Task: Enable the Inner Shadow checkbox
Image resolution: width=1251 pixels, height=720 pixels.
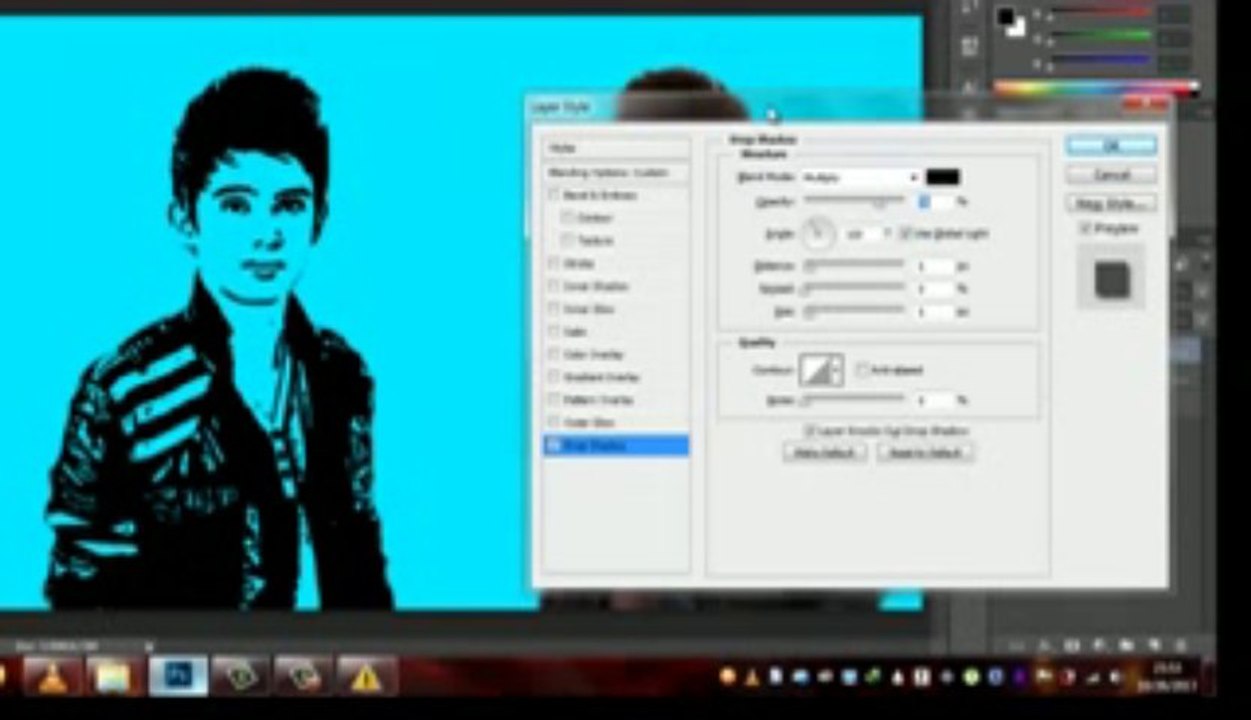Action: tap(554, 287)
